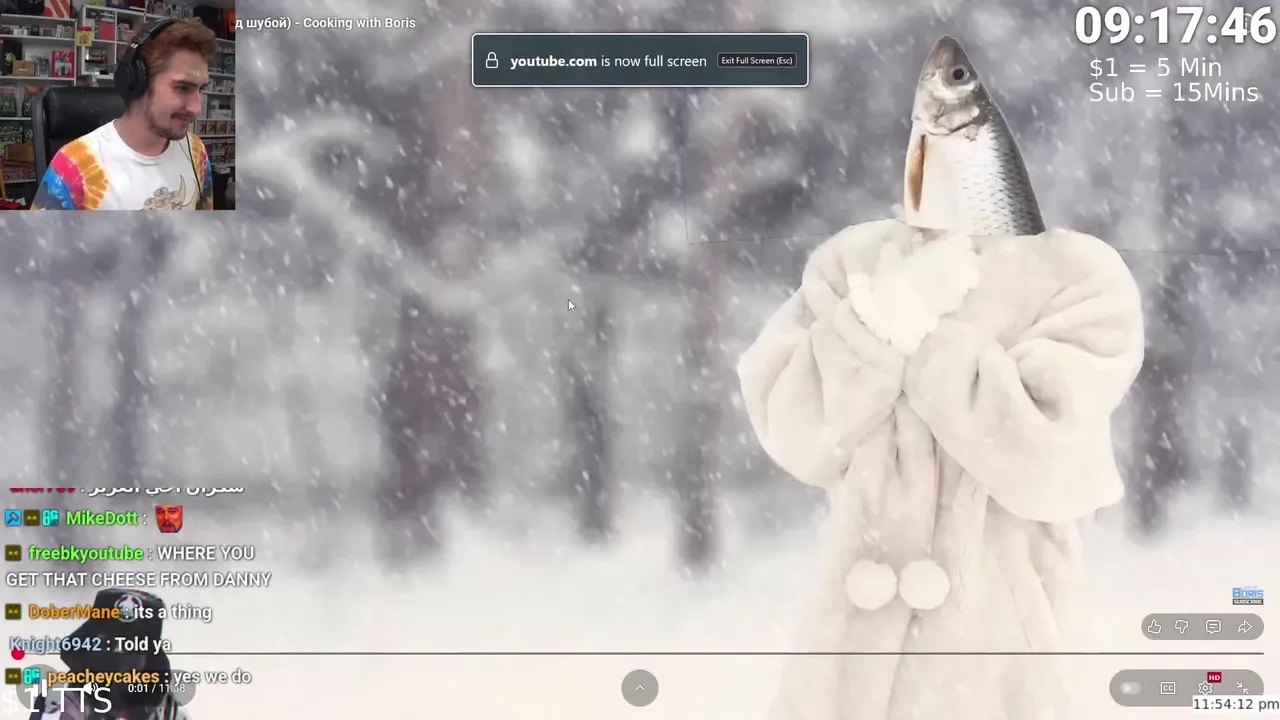Click the lock icon in fullscreen notice
Image resolution: width=1280 pixels, height=720 pixels.
pyautogui.click(x=492, y=61)
